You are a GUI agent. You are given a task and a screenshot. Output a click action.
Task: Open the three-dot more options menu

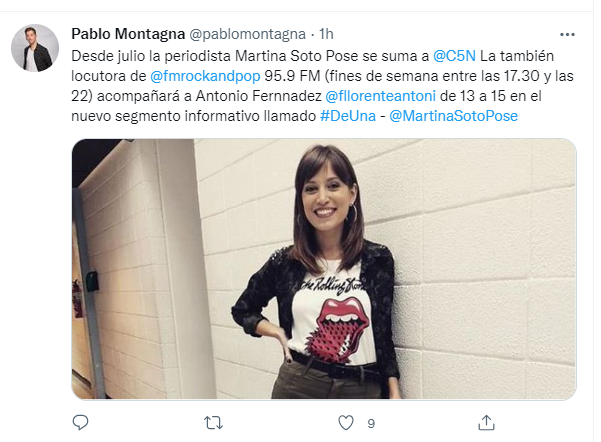[567, 35]
